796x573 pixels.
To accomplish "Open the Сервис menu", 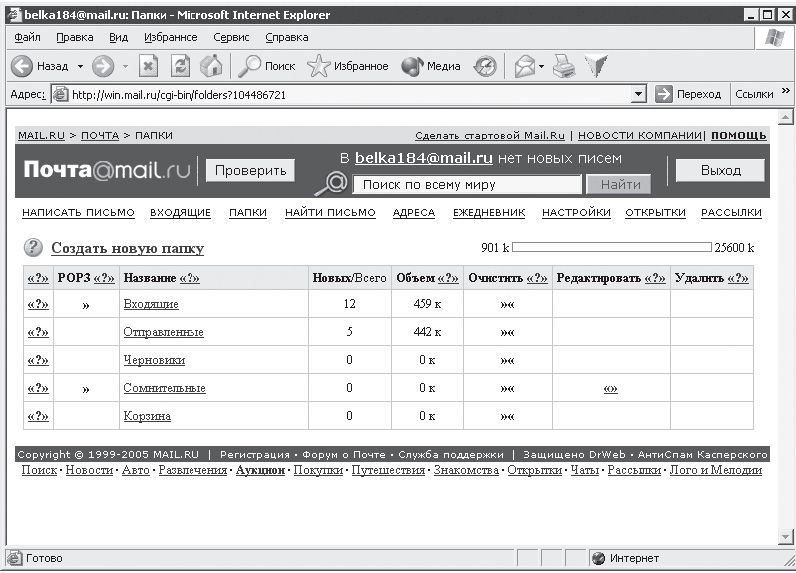I will click(x=231, y=37).
